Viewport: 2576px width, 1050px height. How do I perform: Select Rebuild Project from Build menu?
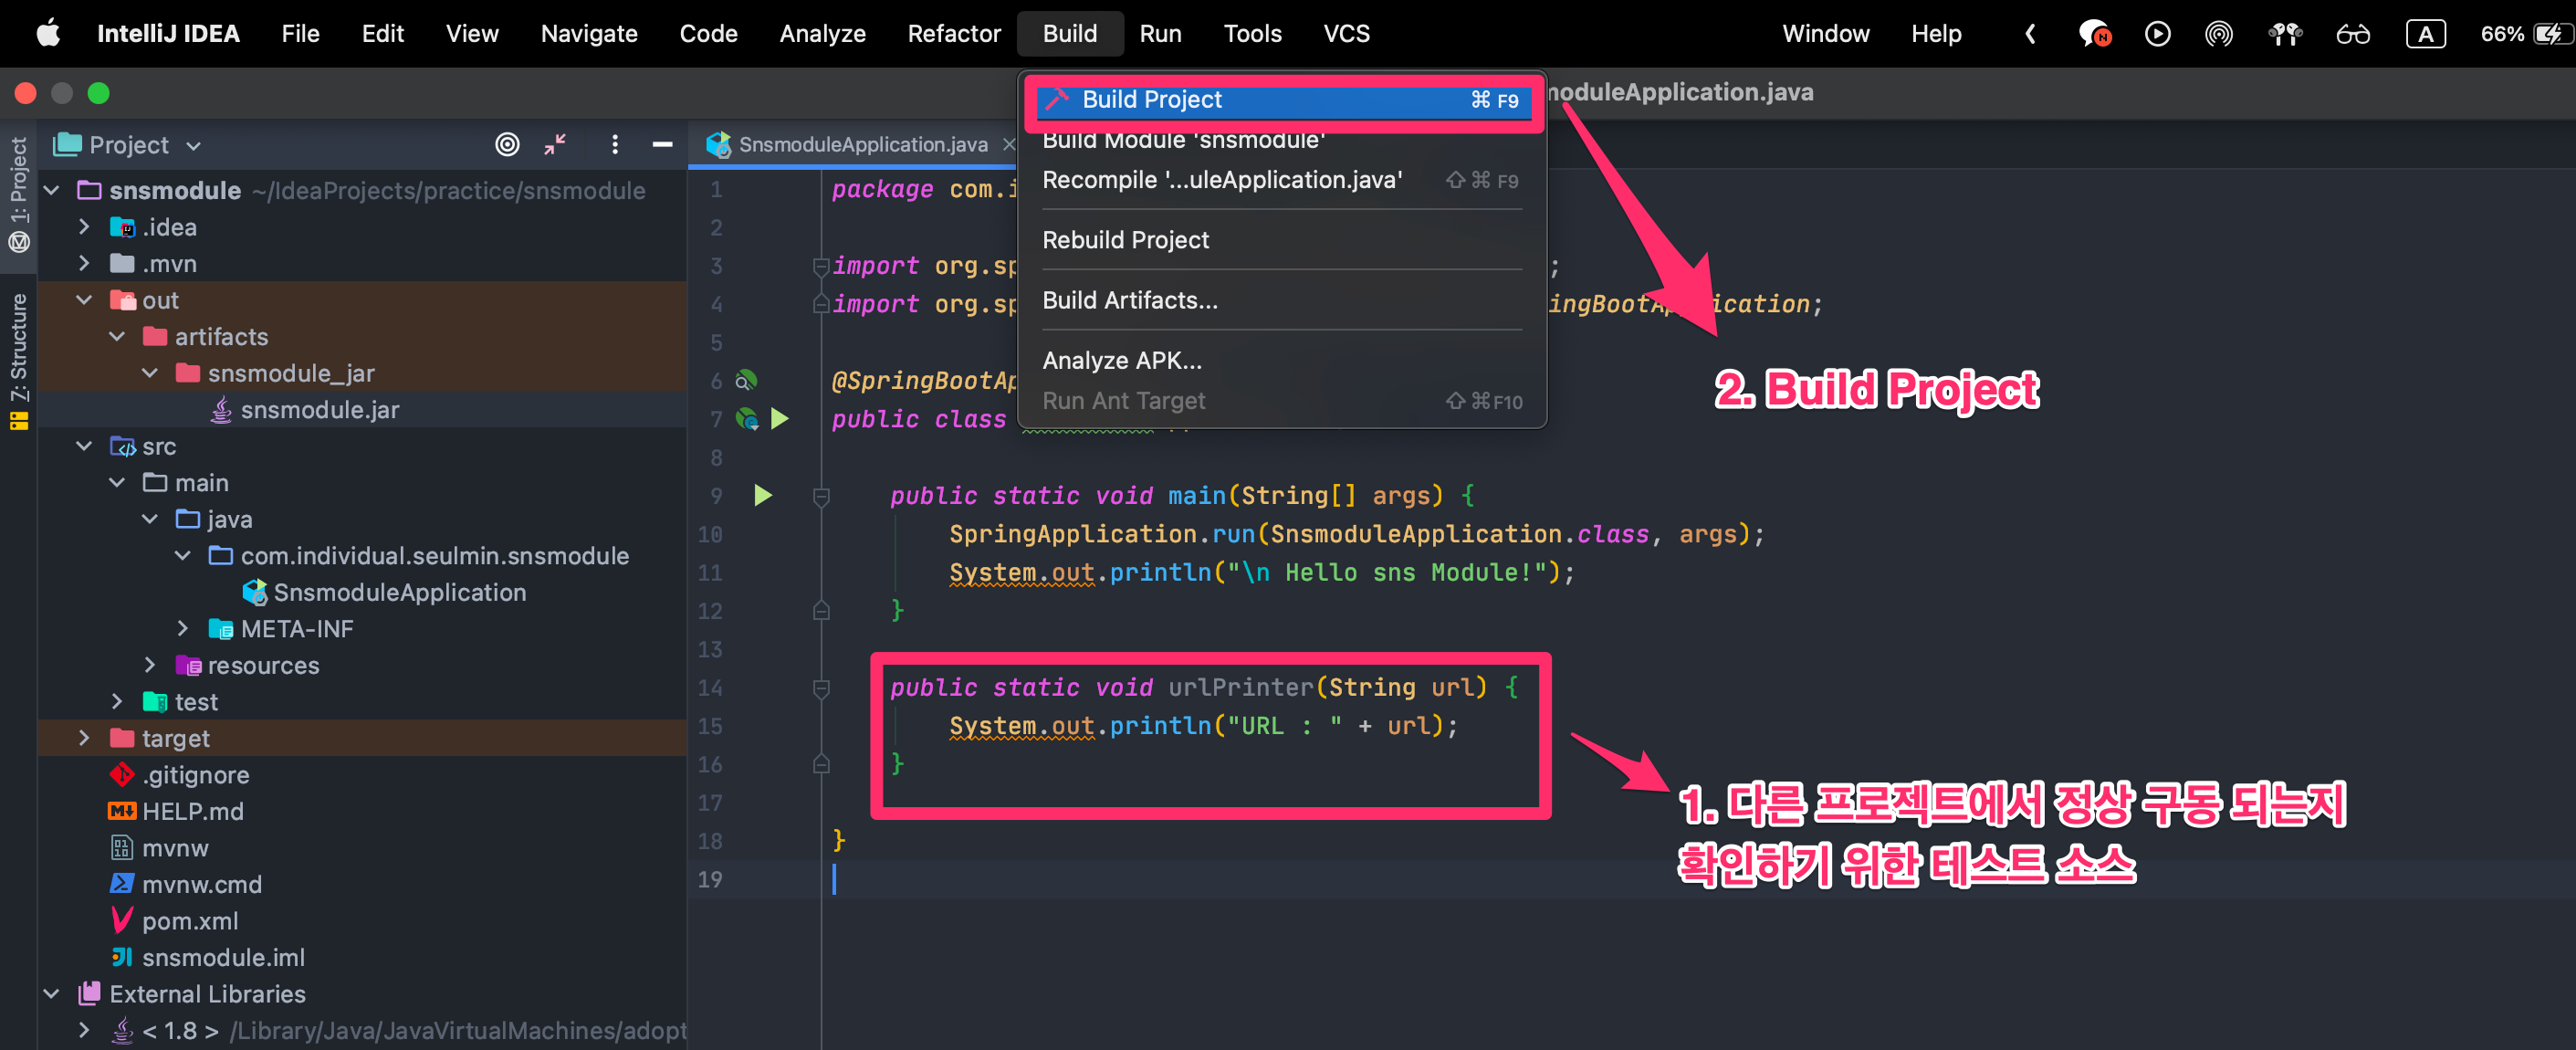pyautogui.click(x=1125, y=240)
